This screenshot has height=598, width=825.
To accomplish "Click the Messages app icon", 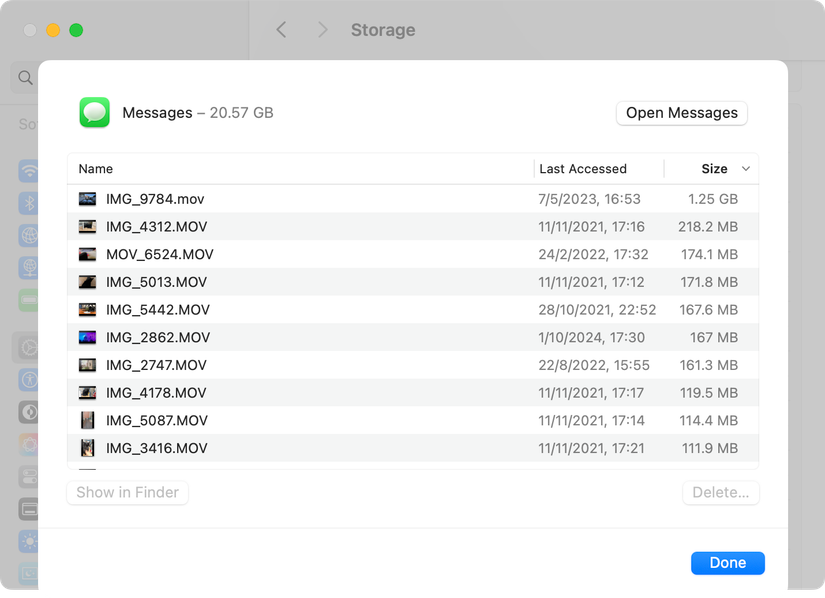I will tap(93, 112).
